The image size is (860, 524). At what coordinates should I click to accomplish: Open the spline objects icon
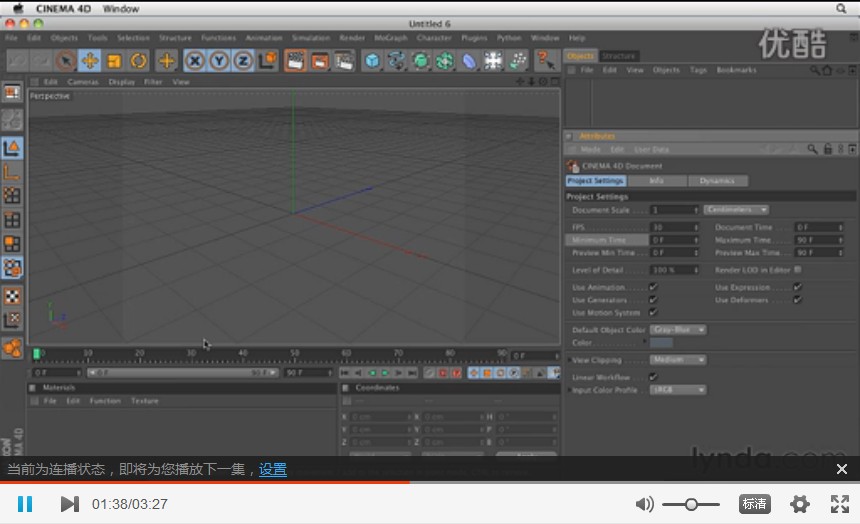[x=396, y=61]
